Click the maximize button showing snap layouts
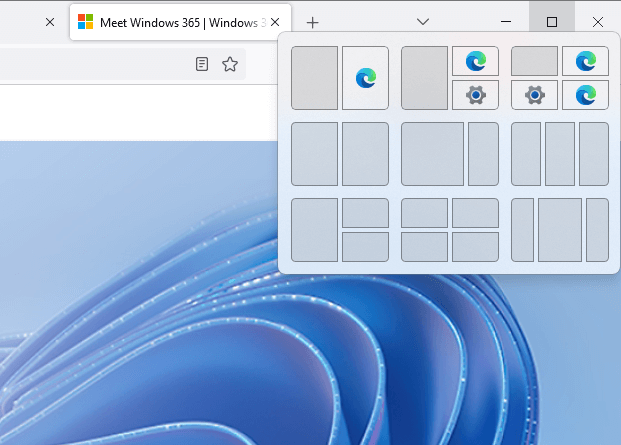This screenshot has width=621, height=445. click(552, 22)
